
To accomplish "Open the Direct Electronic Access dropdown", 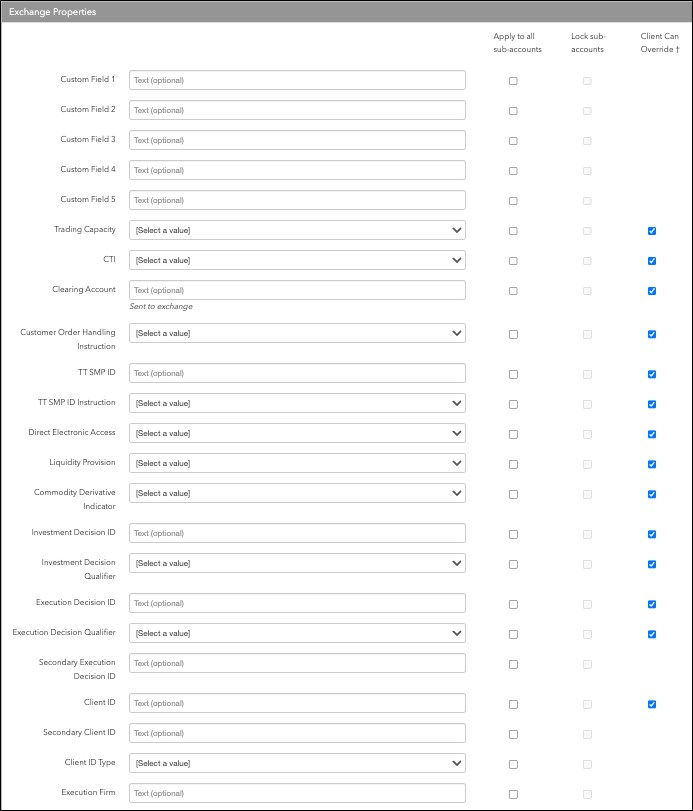I will click(x=297, y=433).
